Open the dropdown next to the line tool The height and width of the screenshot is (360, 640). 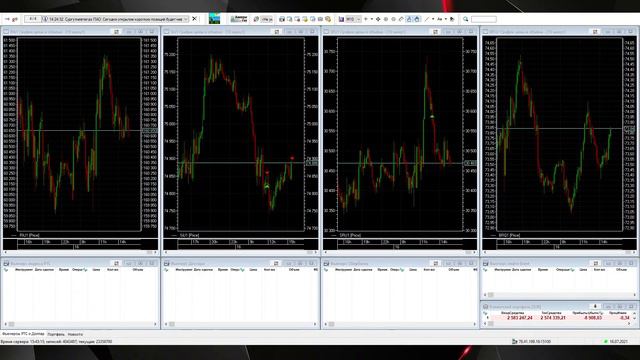click(x=433, y=19)
